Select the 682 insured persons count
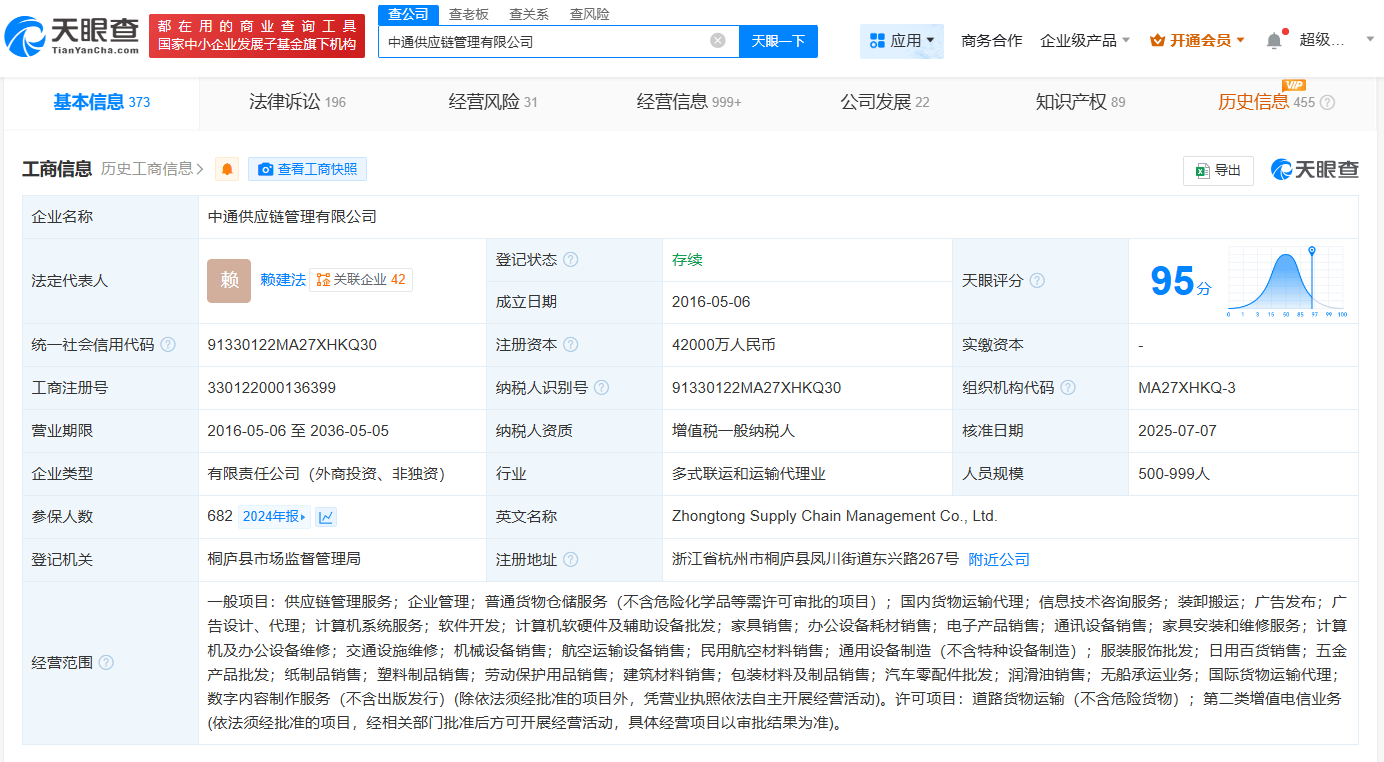Viewport: 1384px width, 762px height. tap(220, 517)
